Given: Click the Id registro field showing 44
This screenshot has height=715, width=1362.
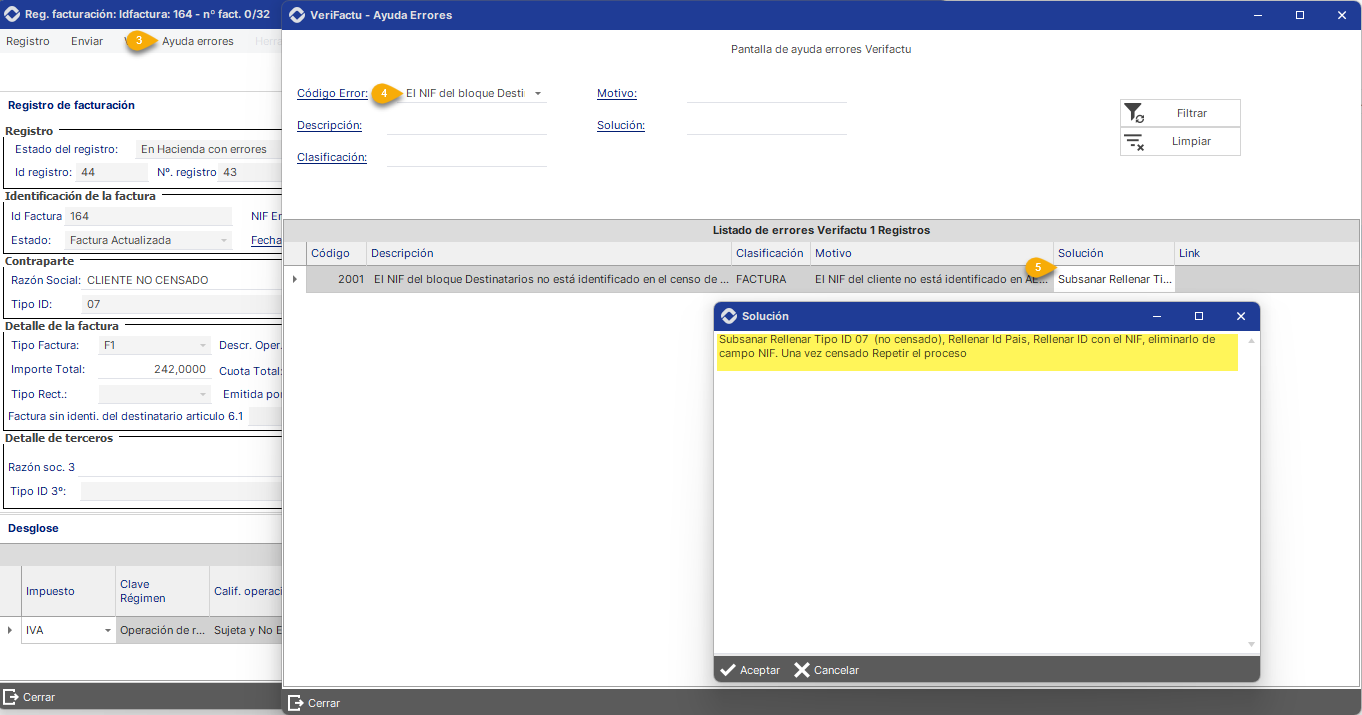Looking at the screenshot, I should pyautogui.click(x=112, y=172).
